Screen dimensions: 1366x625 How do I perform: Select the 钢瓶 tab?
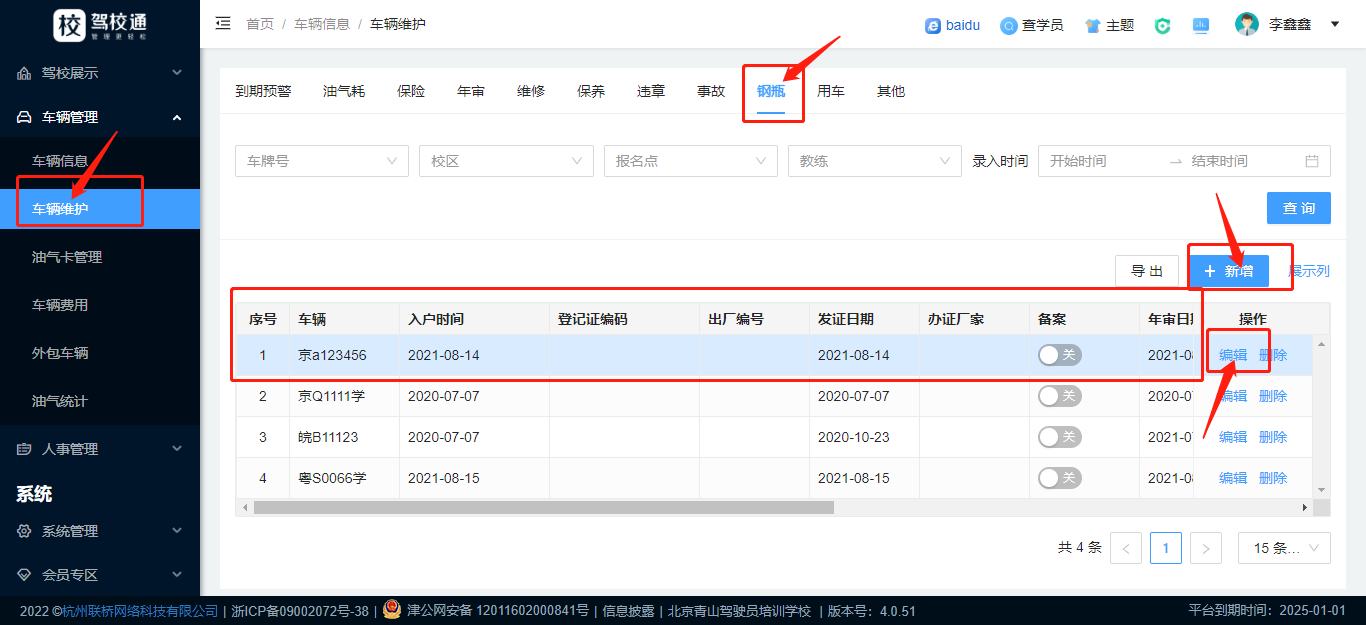point(771,91)
